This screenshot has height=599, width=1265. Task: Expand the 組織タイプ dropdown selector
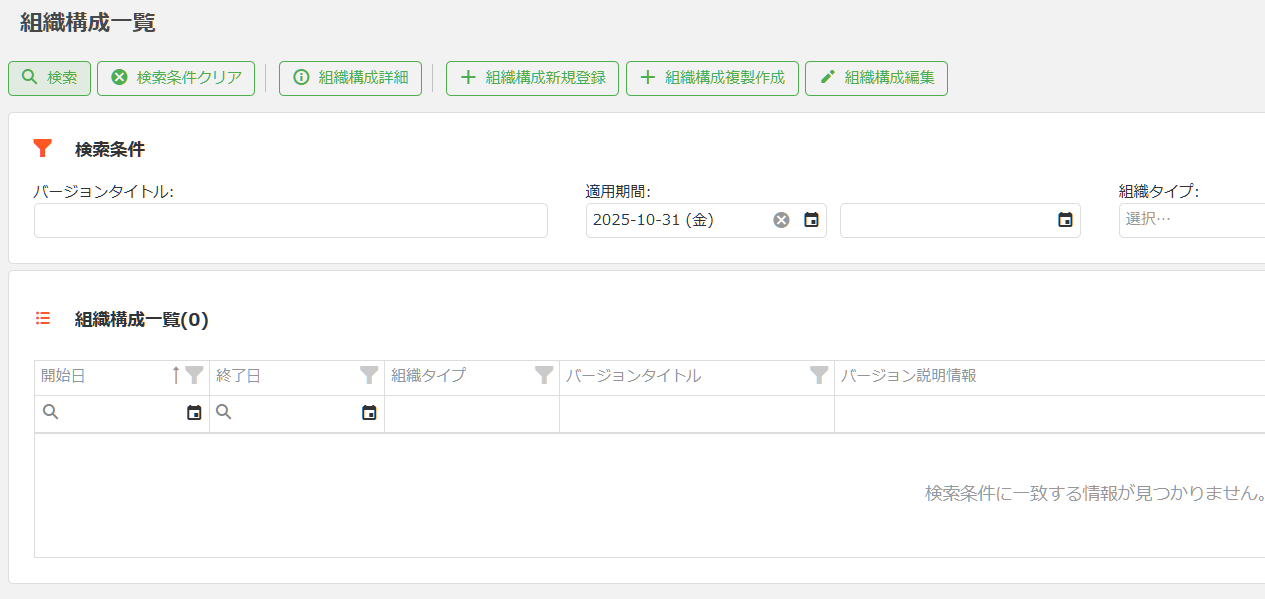point(1190,220)
